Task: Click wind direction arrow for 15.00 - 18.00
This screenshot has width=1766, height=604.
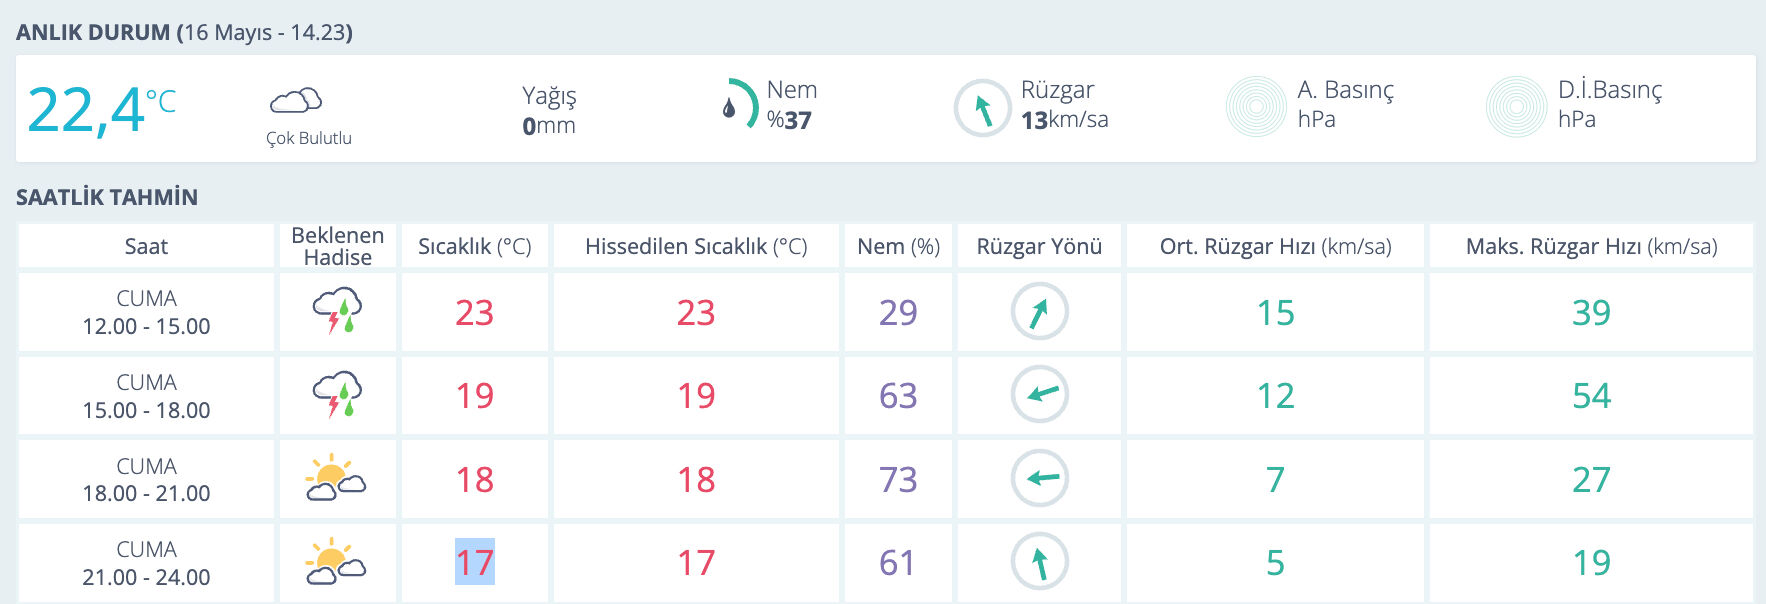Action: (x=1040, y=395)
